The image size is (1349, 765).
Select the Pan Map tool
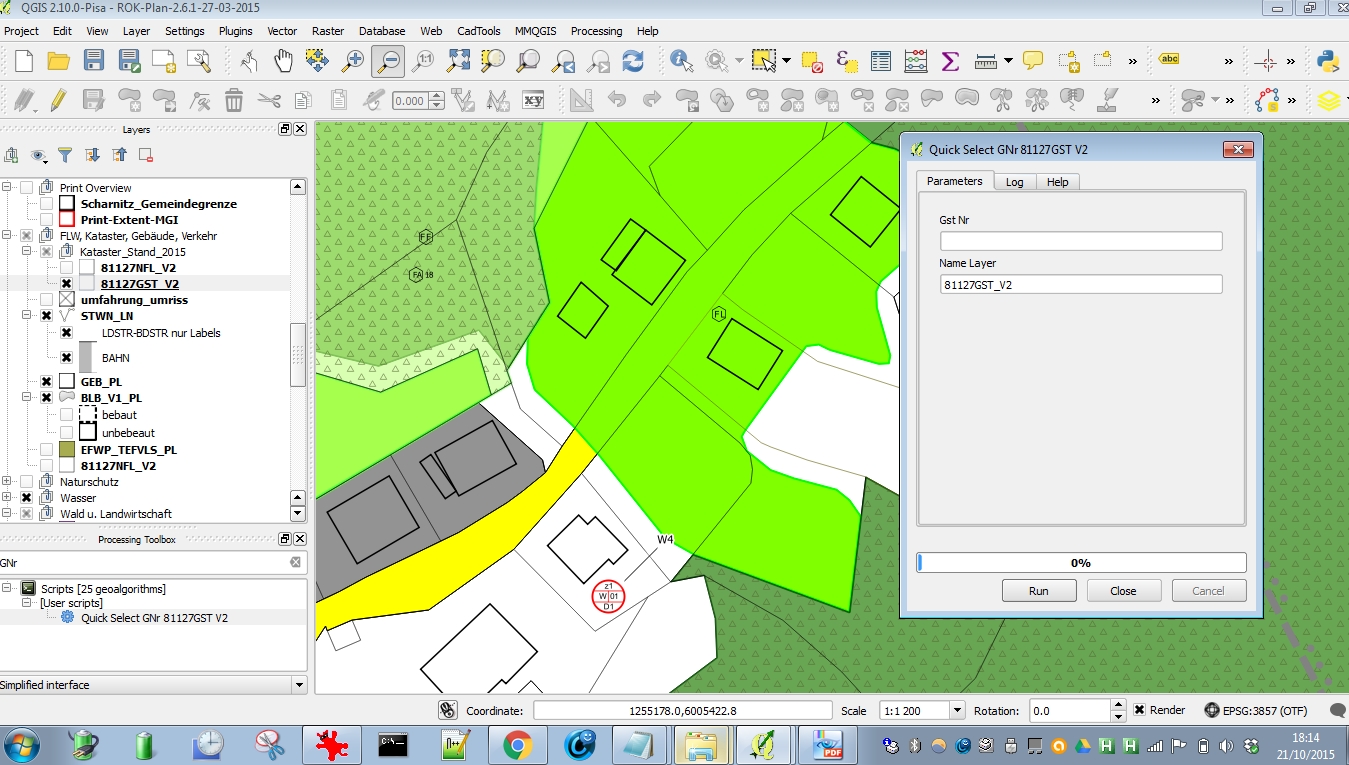point(283,59)
